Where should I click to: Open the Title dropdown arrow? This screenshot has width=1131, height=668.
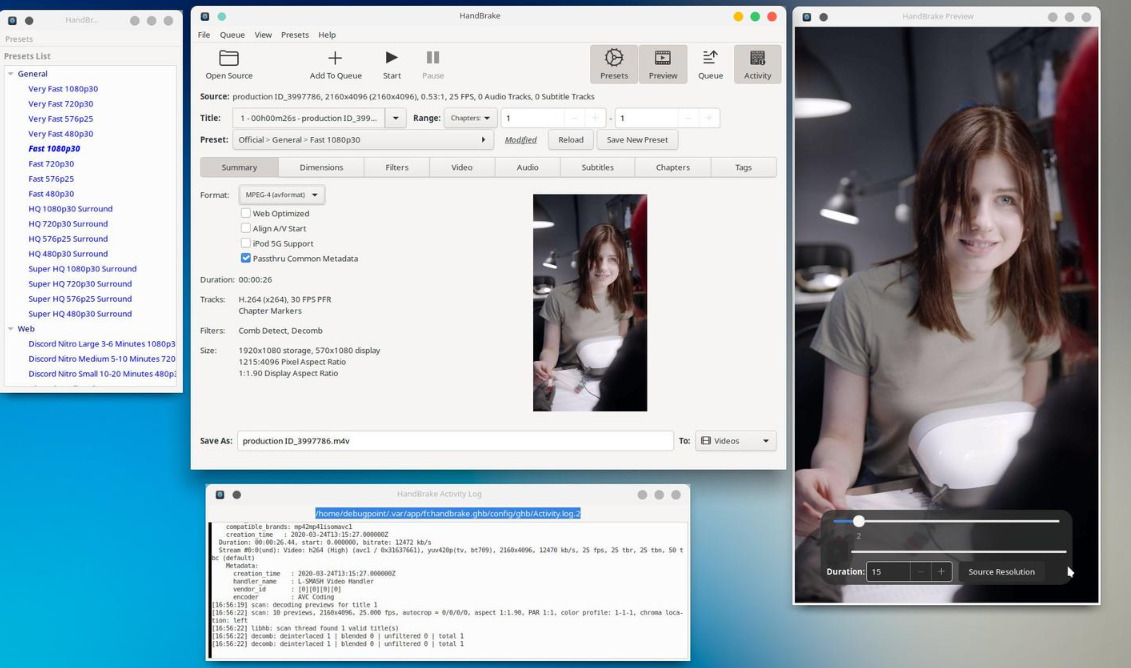[x=395, y=118]
